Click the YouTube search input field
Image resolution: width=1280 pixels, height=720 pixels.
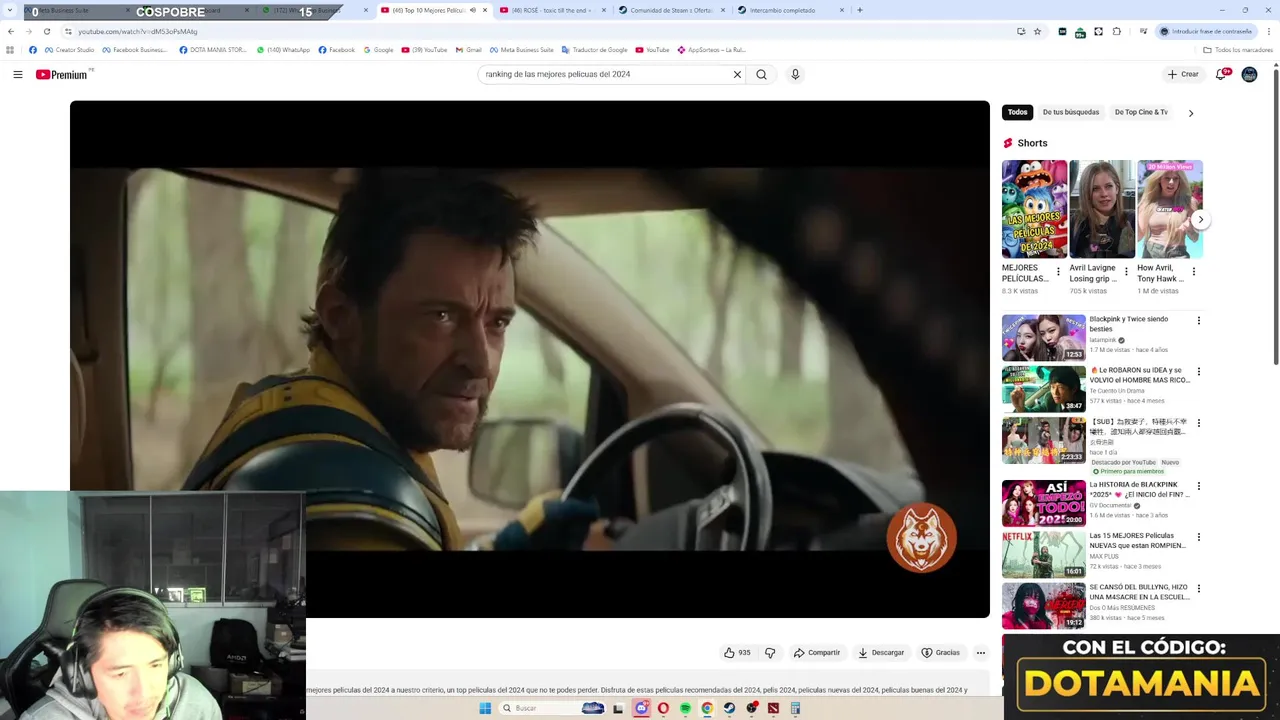click(x=605, y=74)
